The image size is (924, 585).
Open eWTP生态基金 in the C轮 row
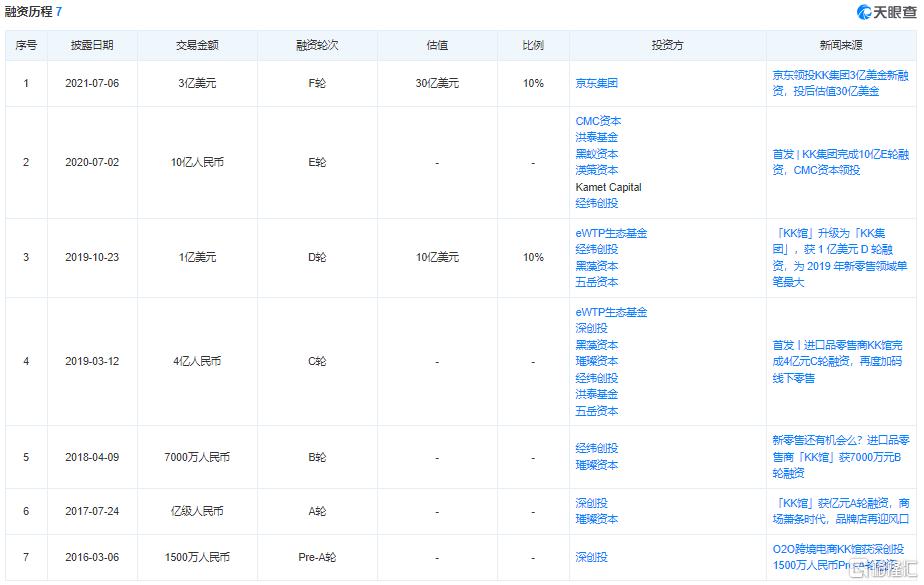[x=611, y=312]
